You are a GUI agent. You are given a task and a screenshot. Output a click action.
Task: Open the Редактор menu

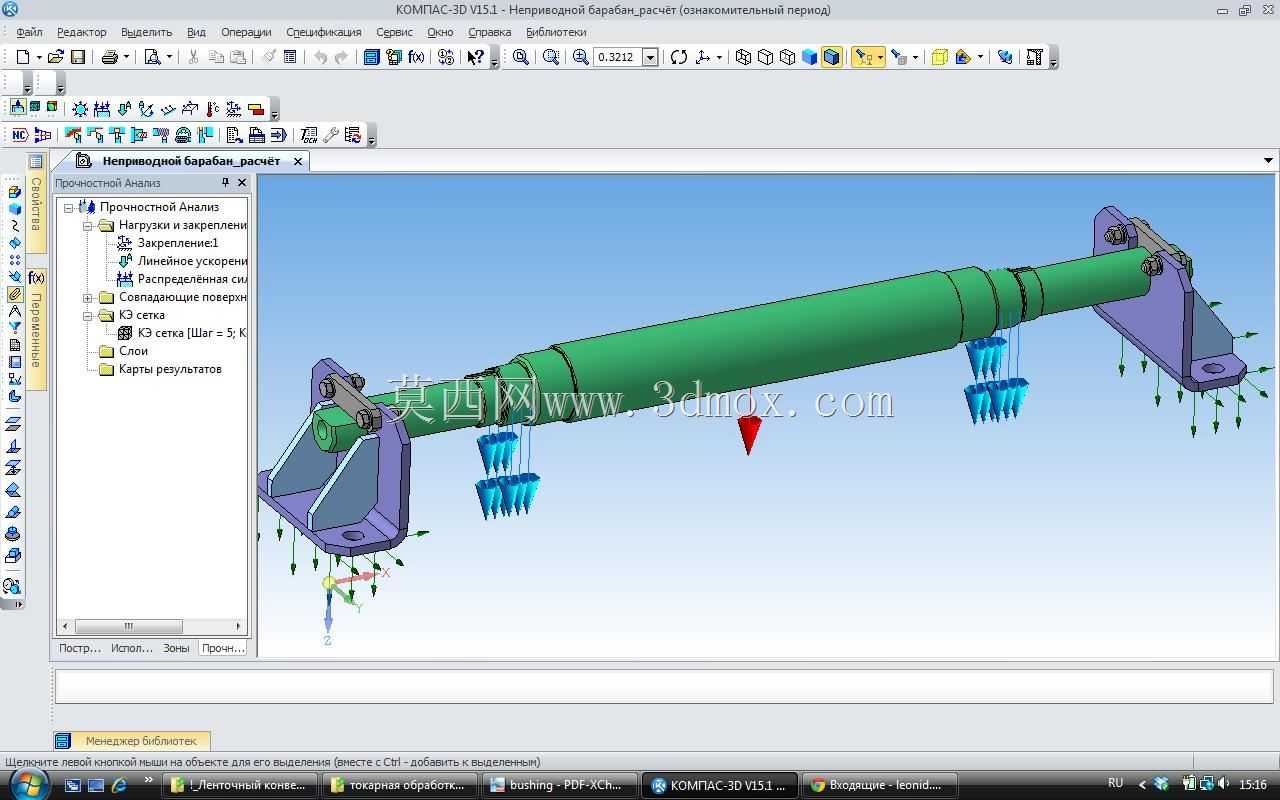click(81, 32)
